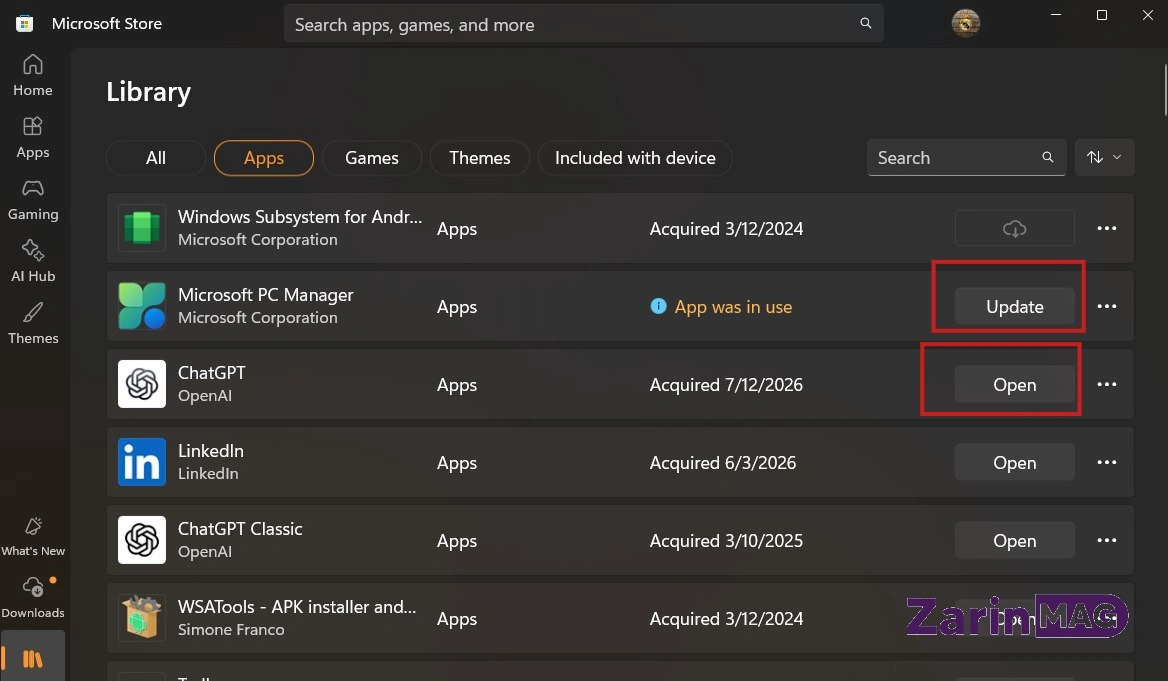Update Microsoft PC Manager
The width and height of the screenshot is (1168, 681).
(1015, 306)
